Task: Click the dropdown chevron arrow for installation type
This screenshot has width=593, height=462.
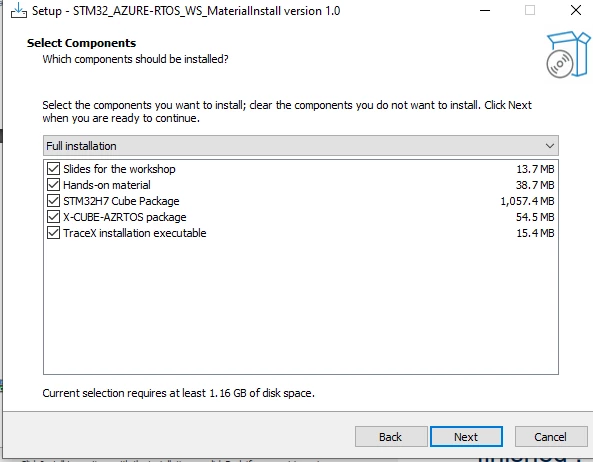Action: point(550,146)
